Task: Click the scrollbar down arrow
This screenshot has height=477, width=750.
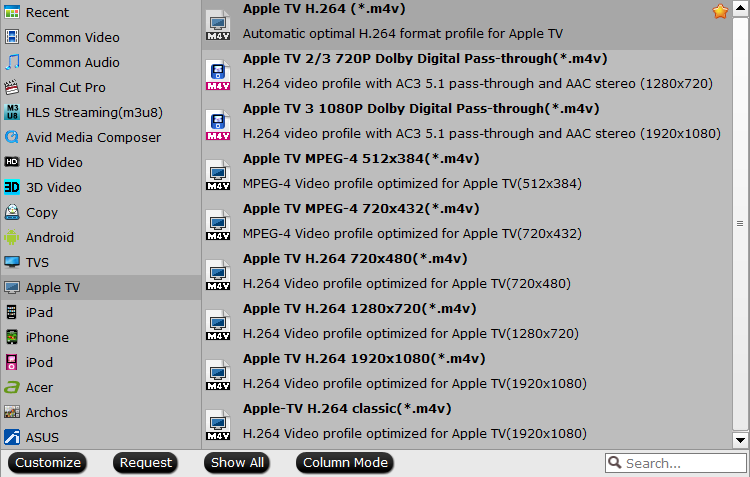Action: [740, 440]
